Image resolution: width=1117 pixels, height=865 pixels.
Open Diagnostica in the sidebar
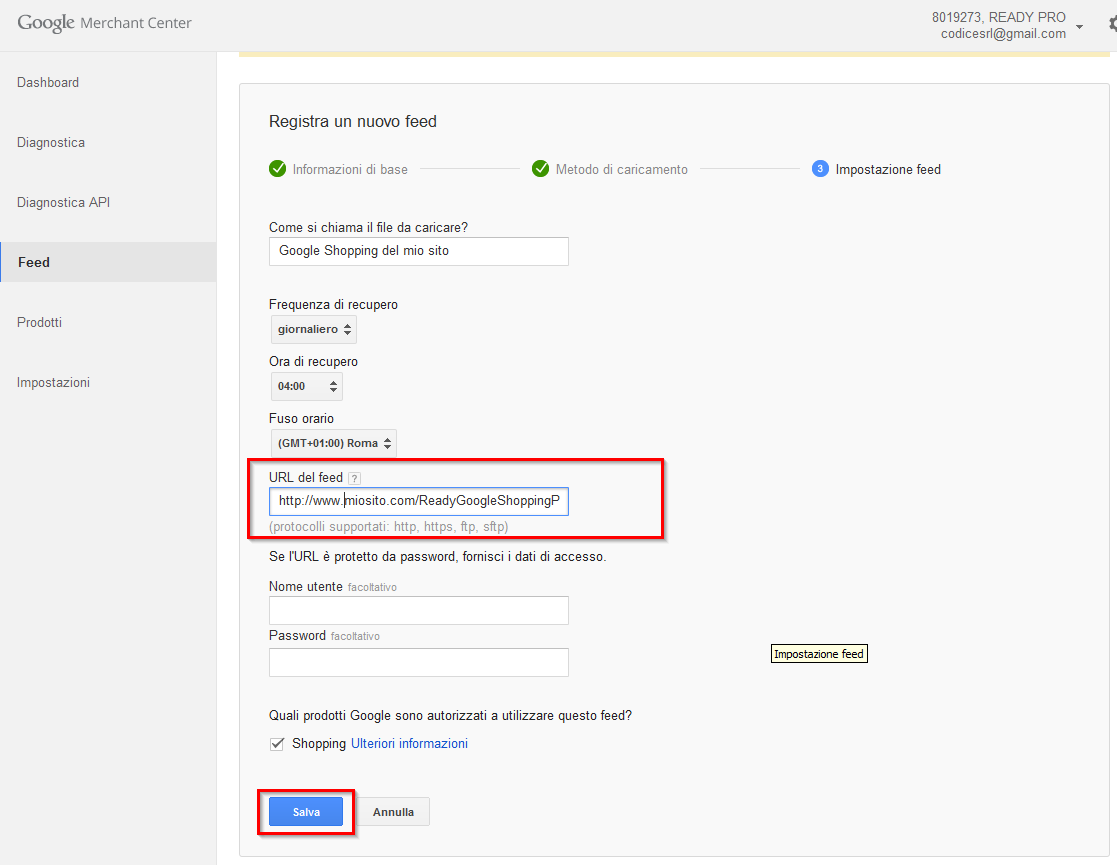[x=51, y=143]
